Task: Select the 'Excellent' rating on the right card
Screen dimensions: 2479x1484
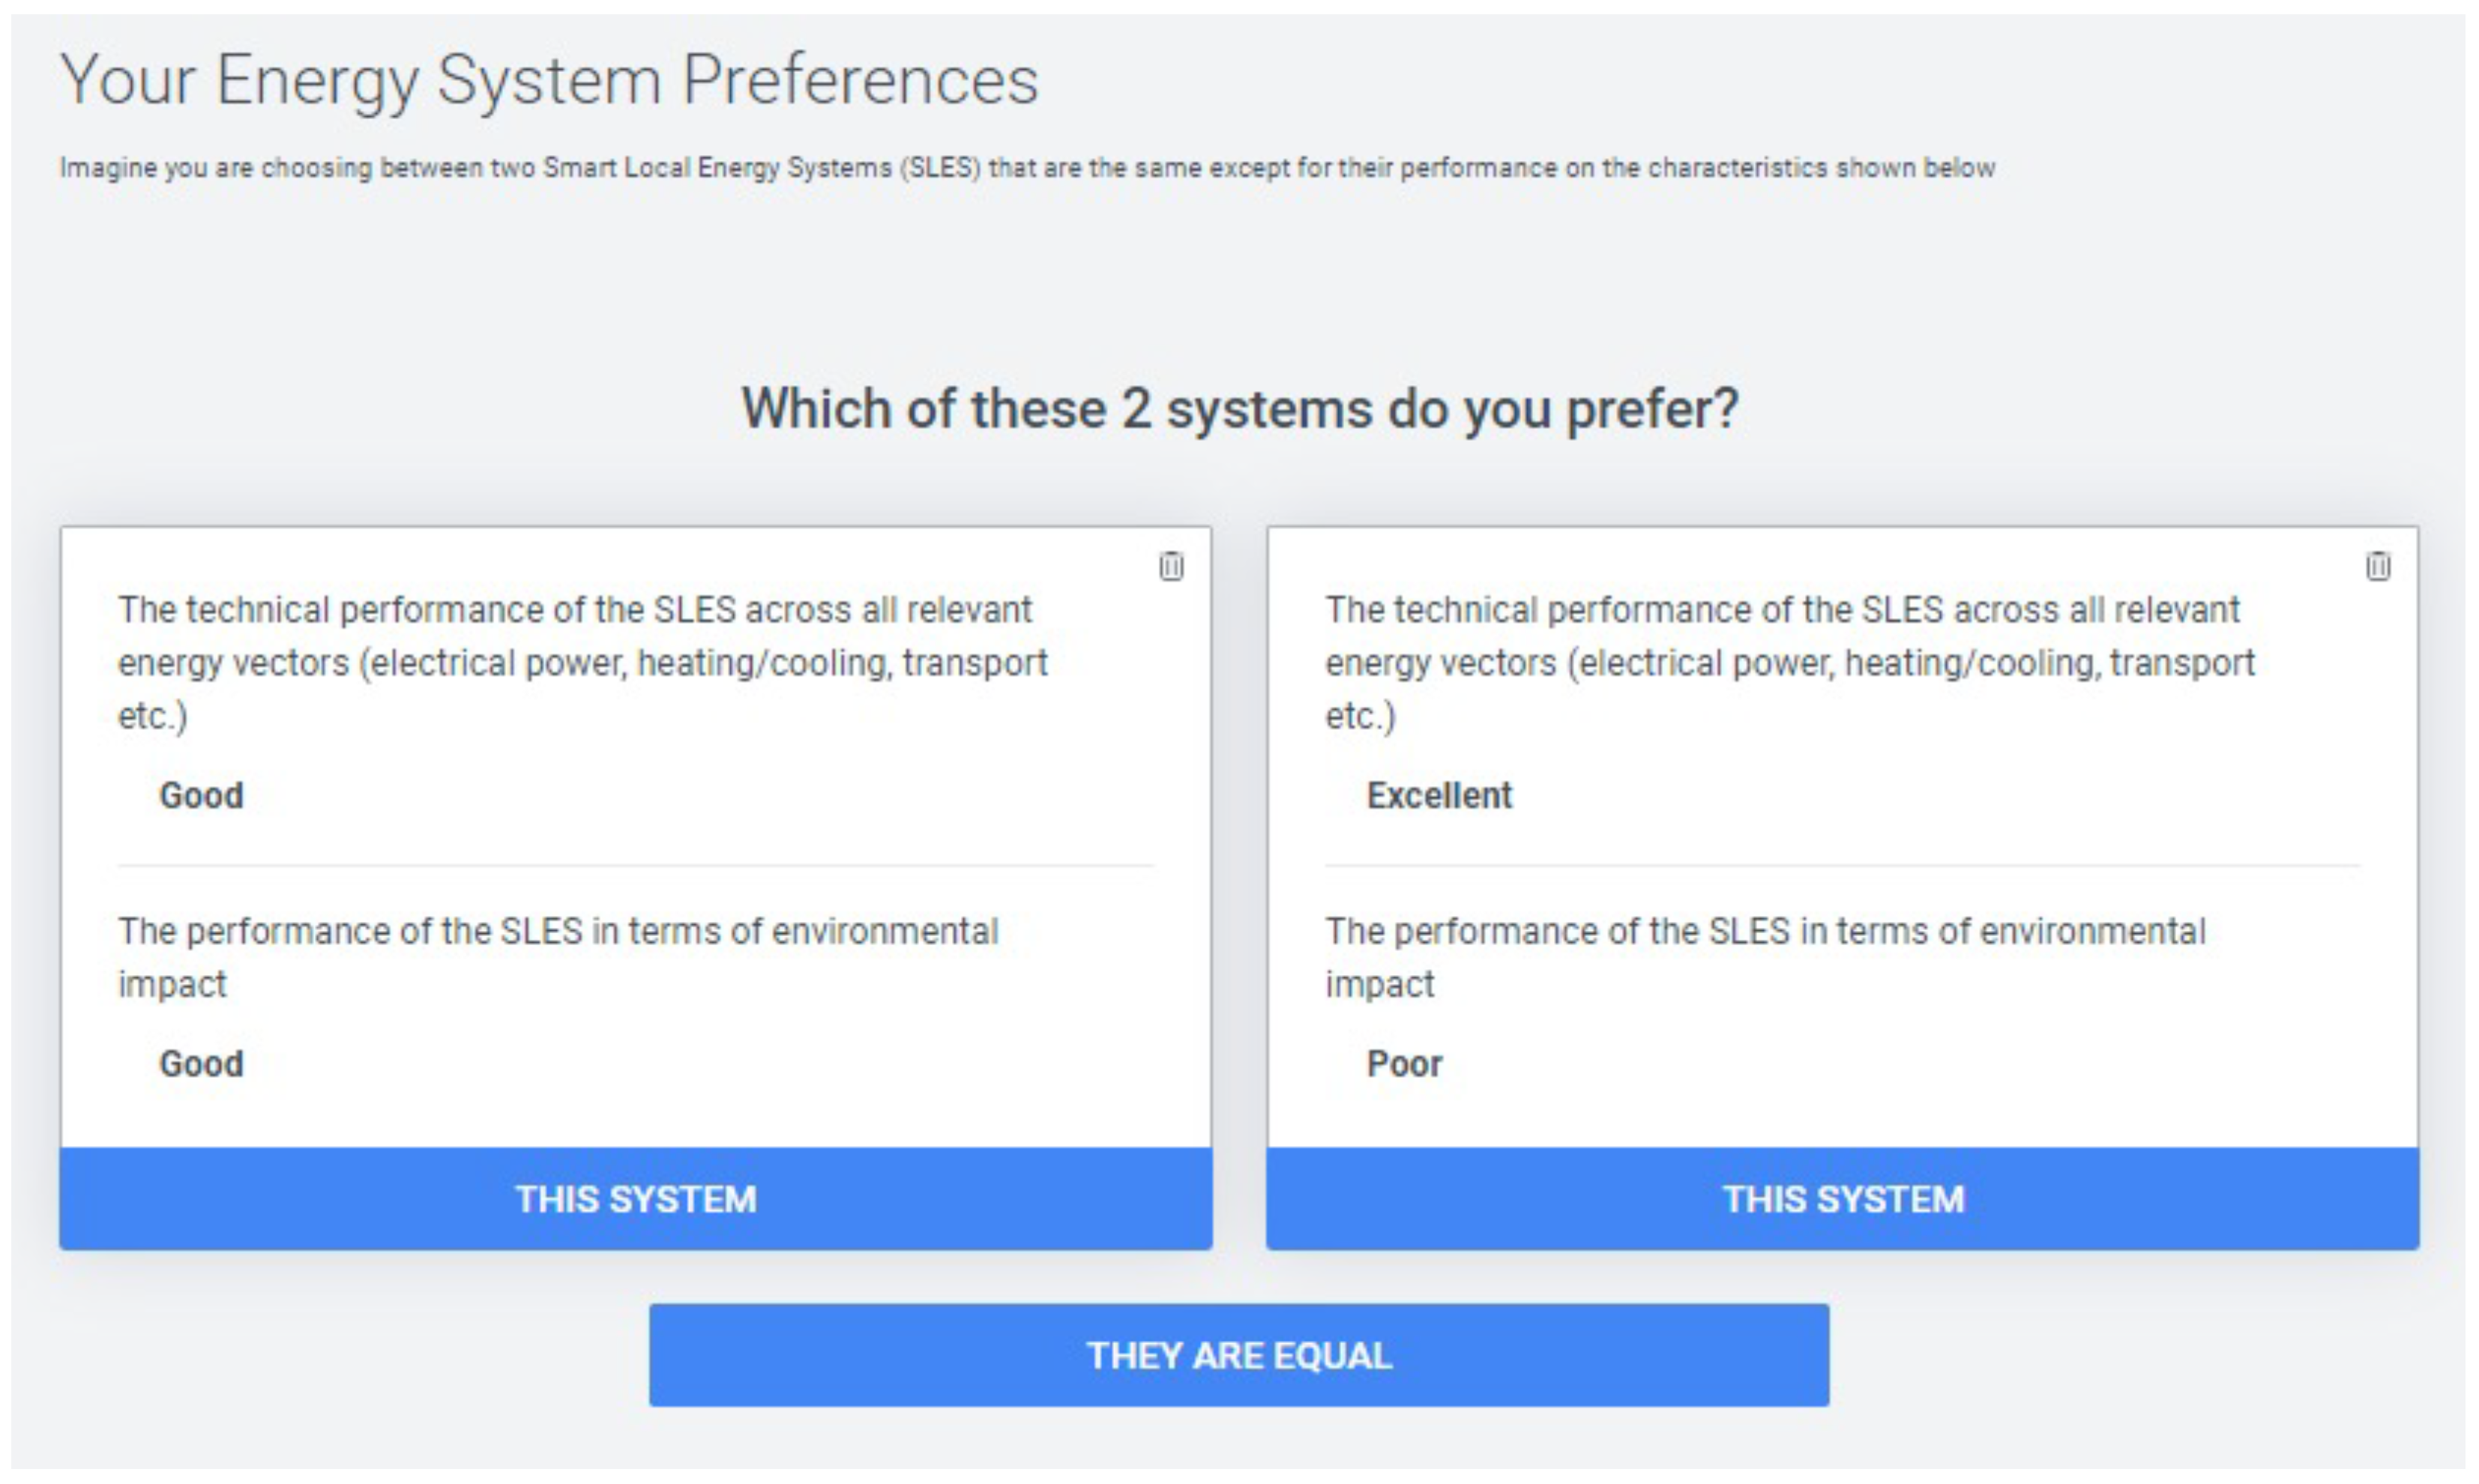Action: click(1439, 796)
